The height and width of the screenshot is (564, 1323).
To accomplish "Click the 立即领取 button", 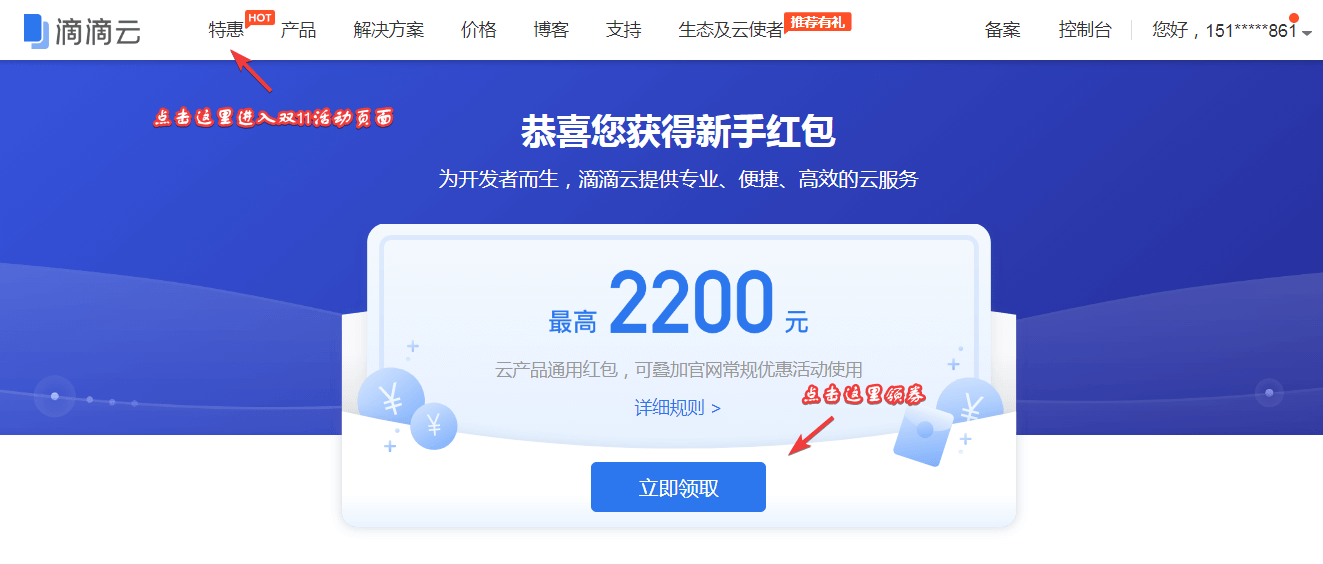I will (678, 487).
